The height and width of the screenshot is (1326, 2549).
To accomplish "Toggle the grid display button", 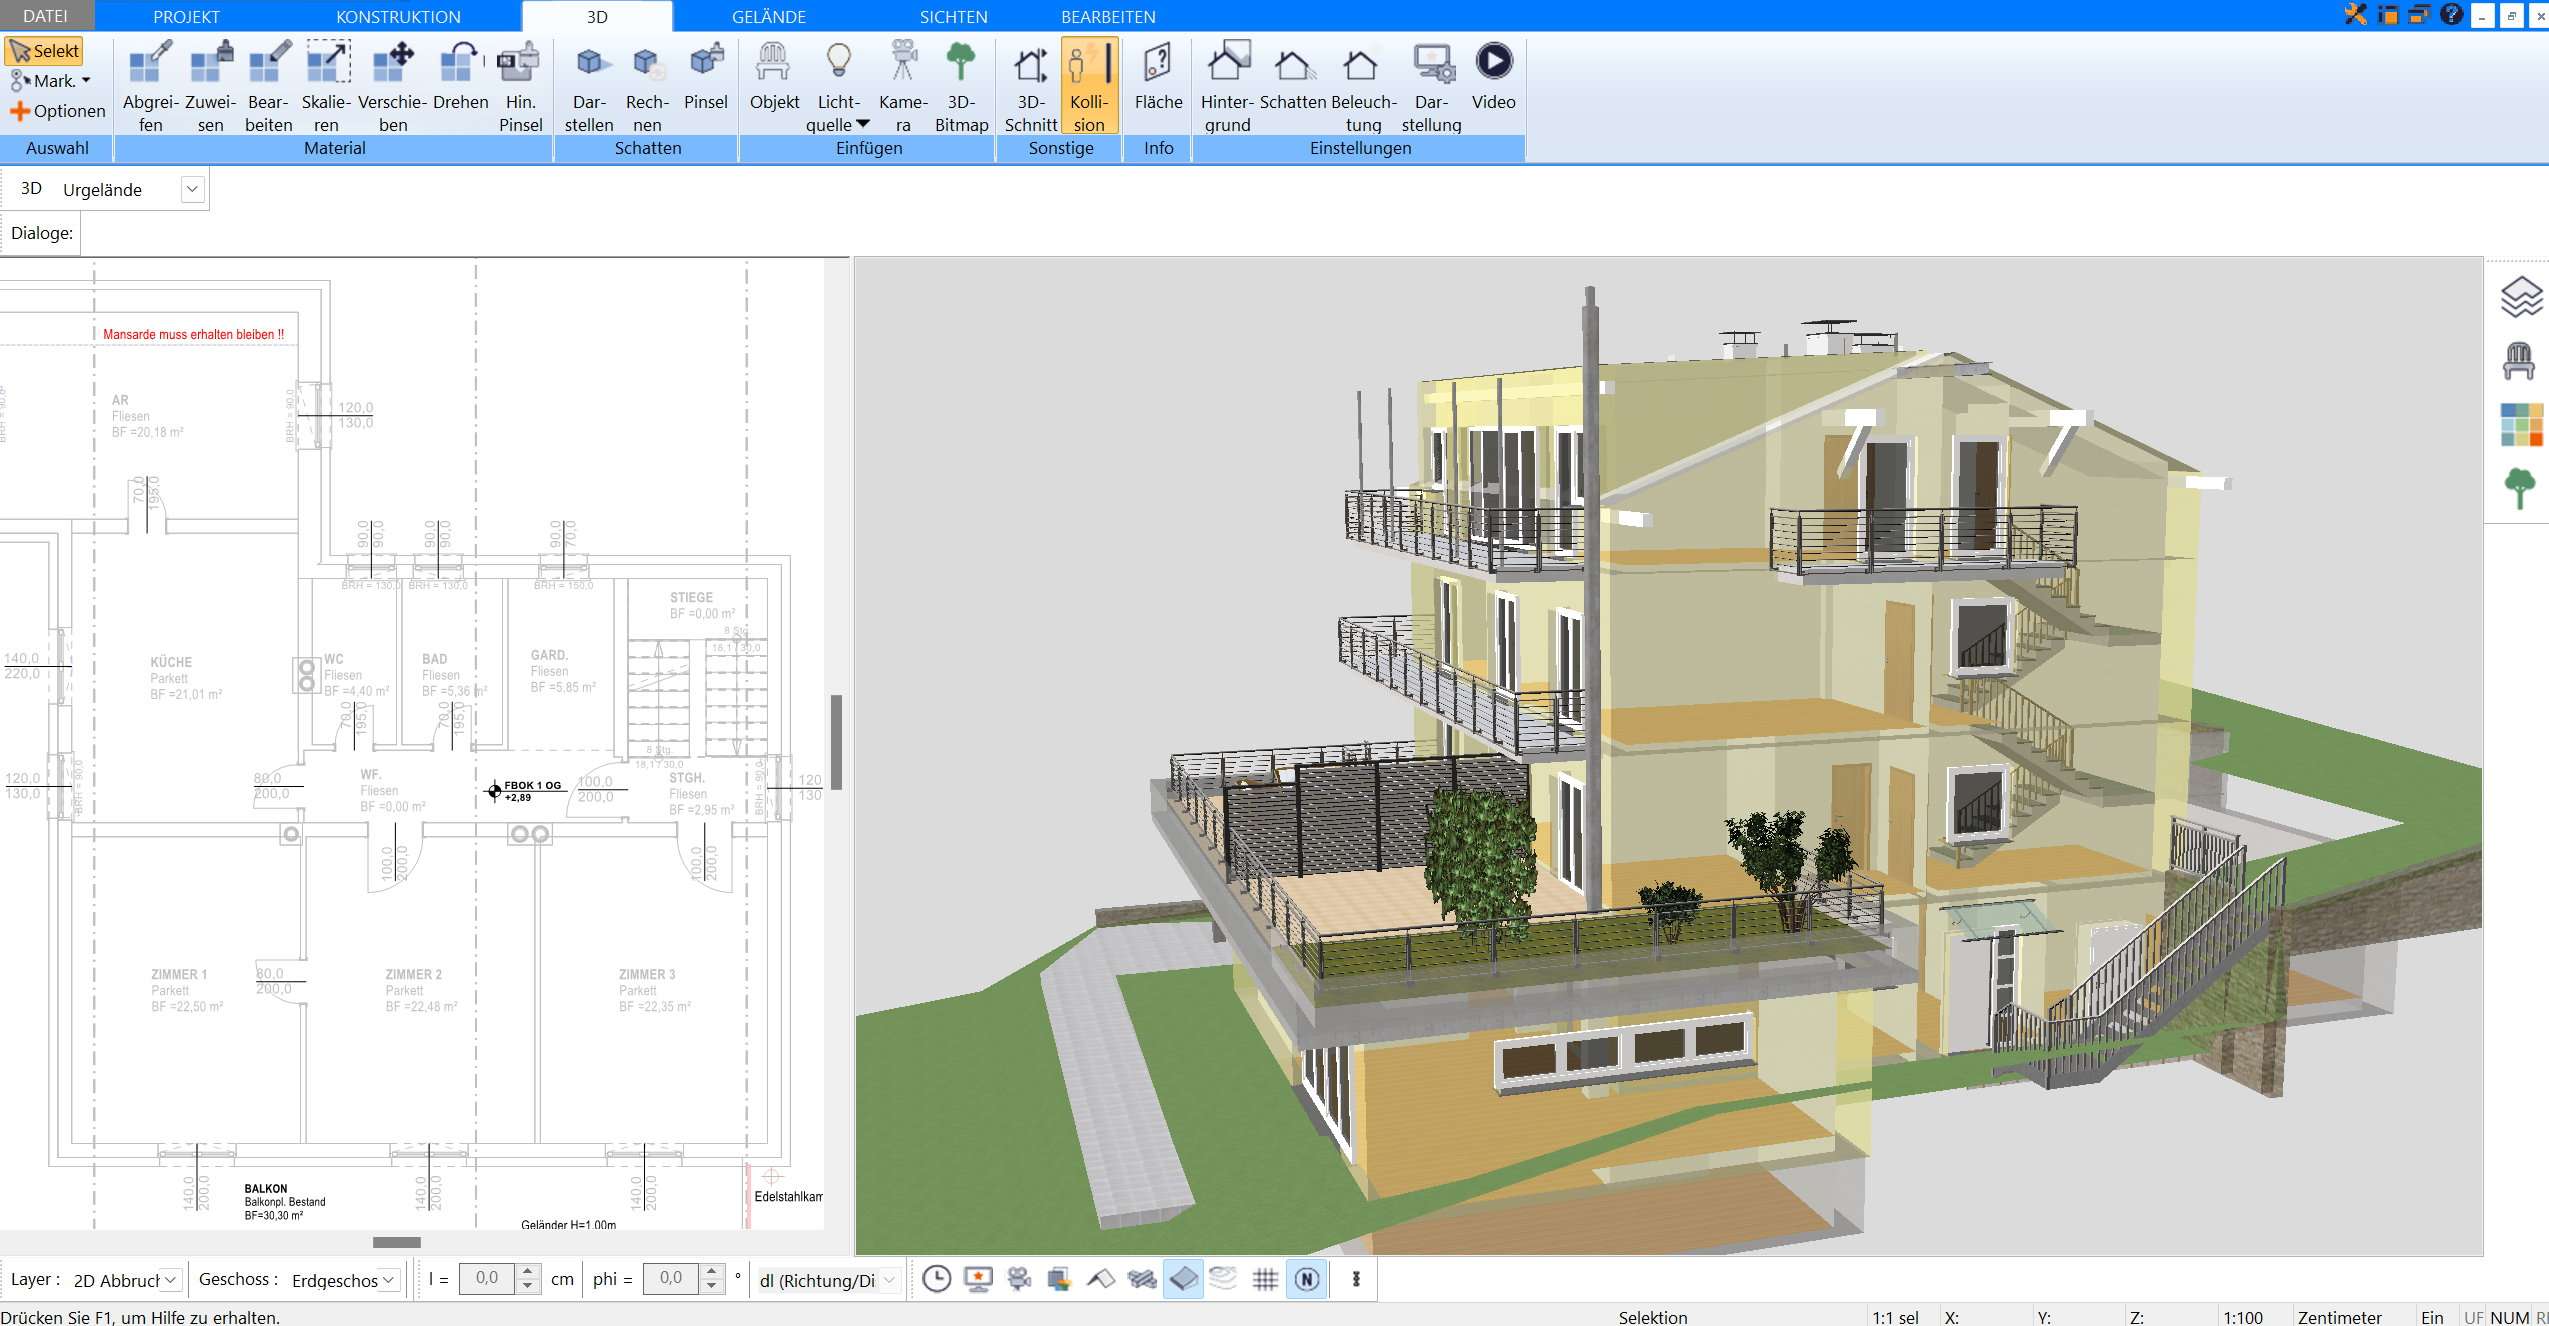I will pos(1265,1279).
